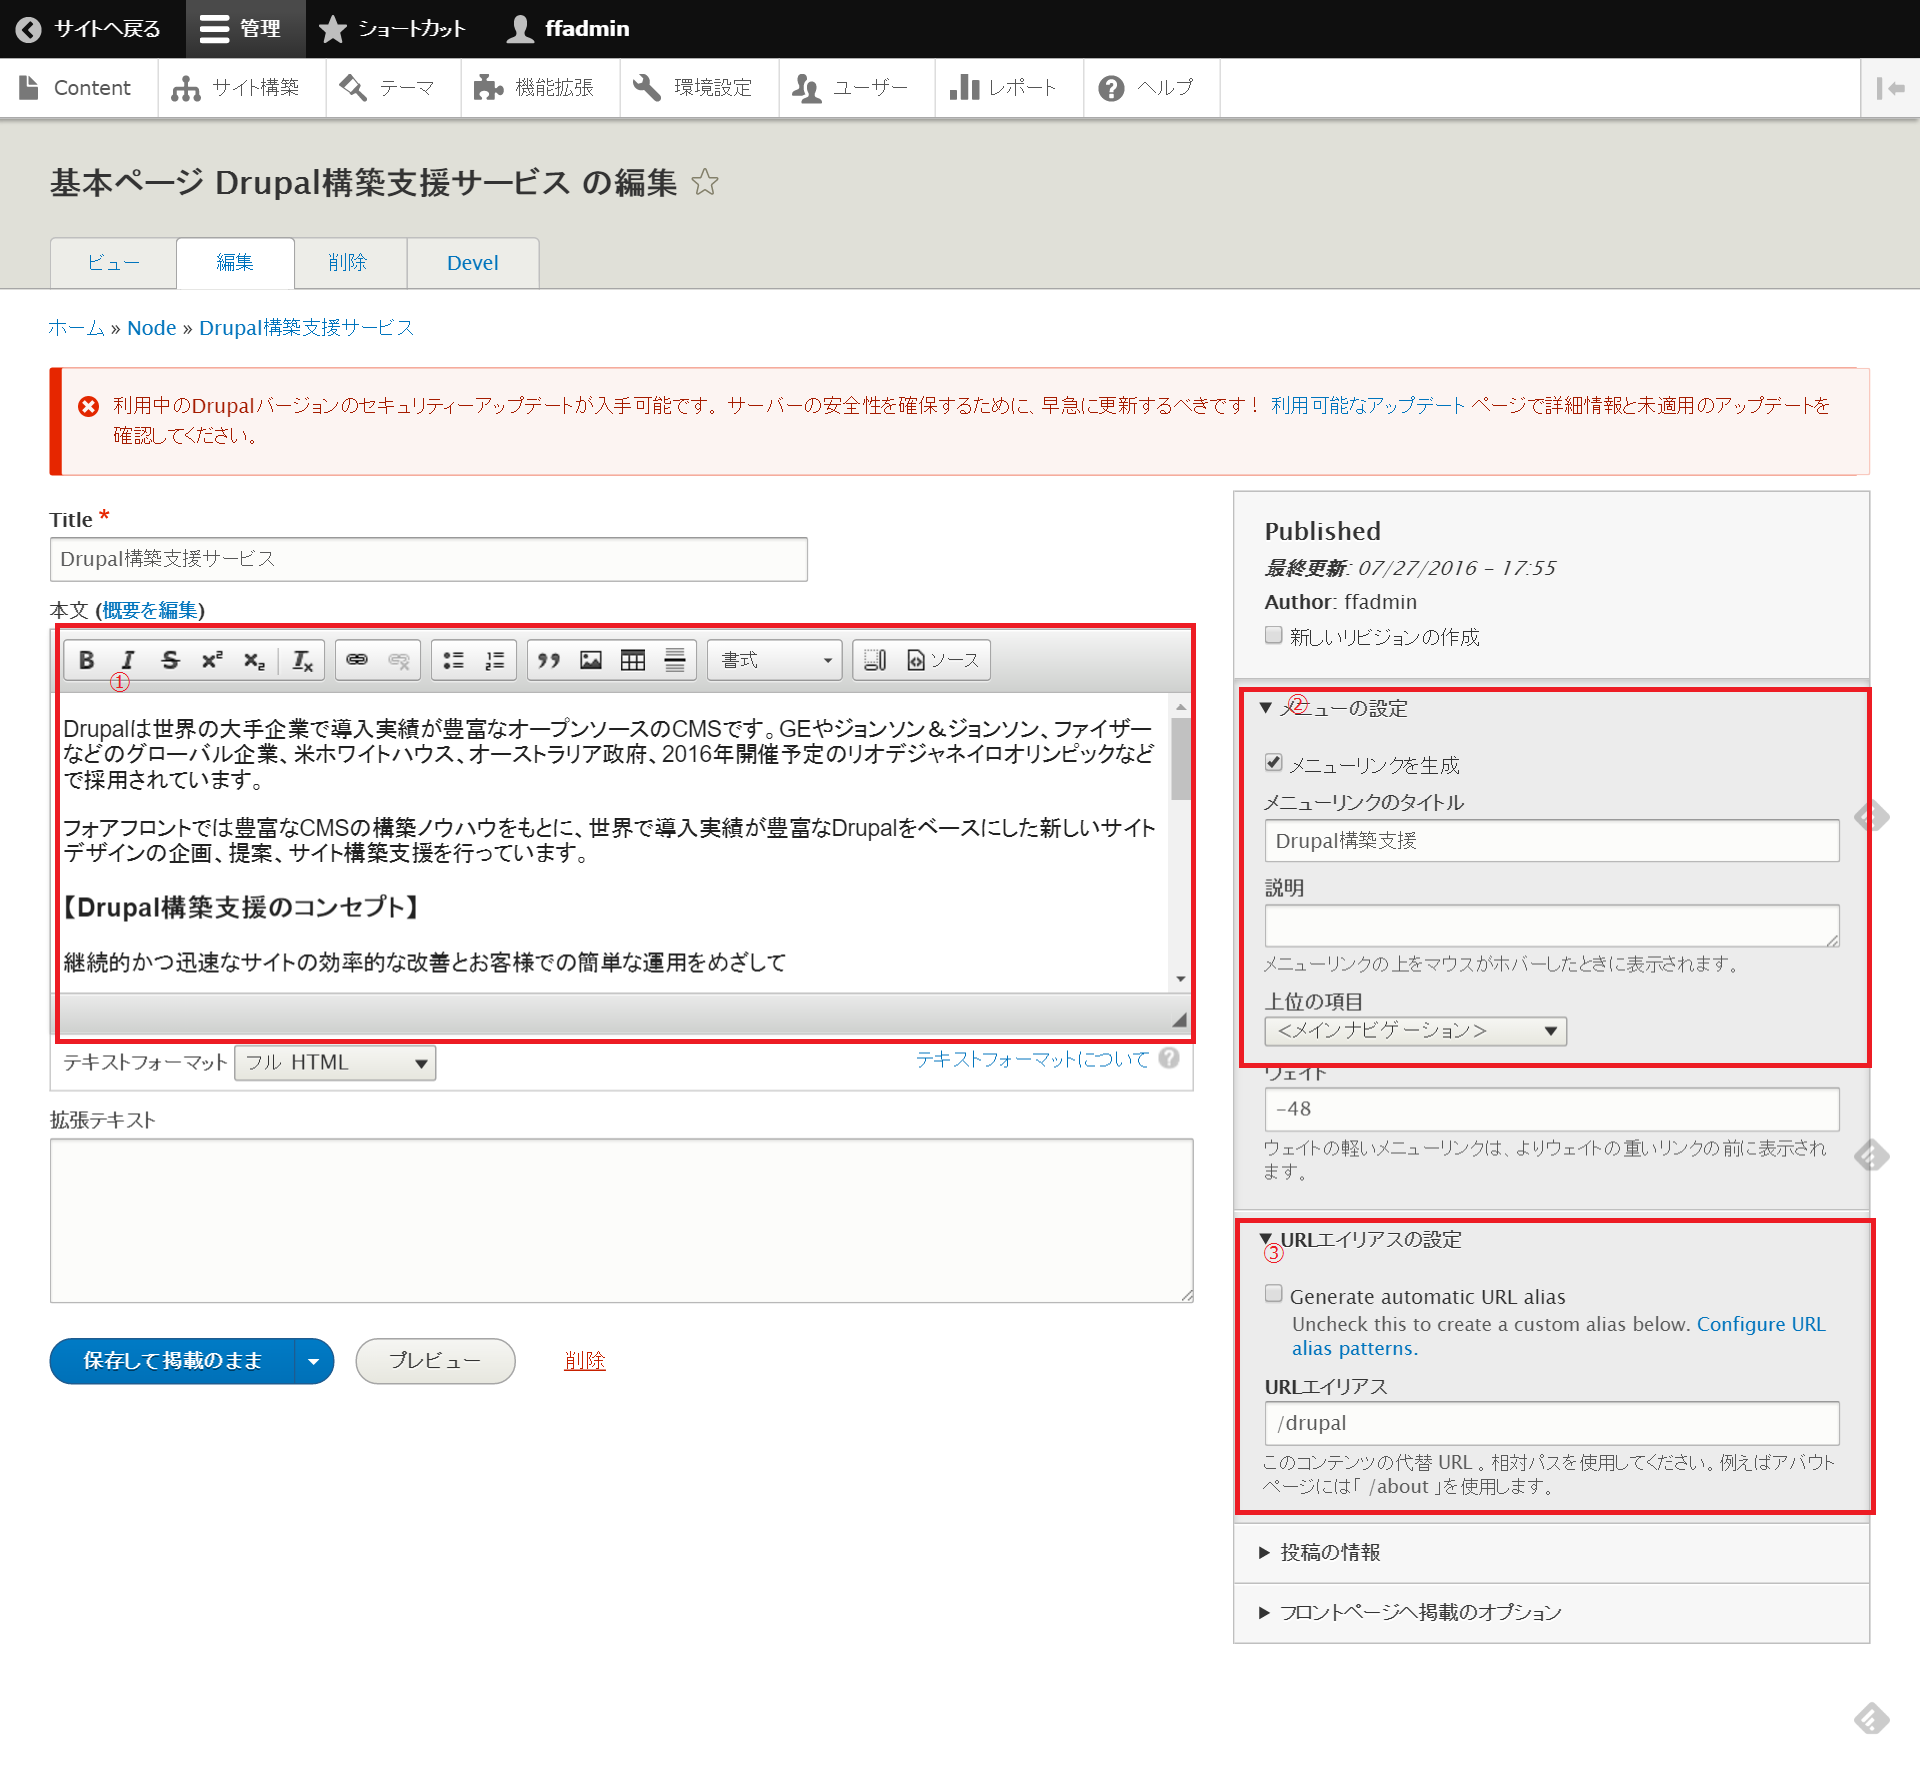Toggle bold formatting in editor toolbar

click(87, 661)
